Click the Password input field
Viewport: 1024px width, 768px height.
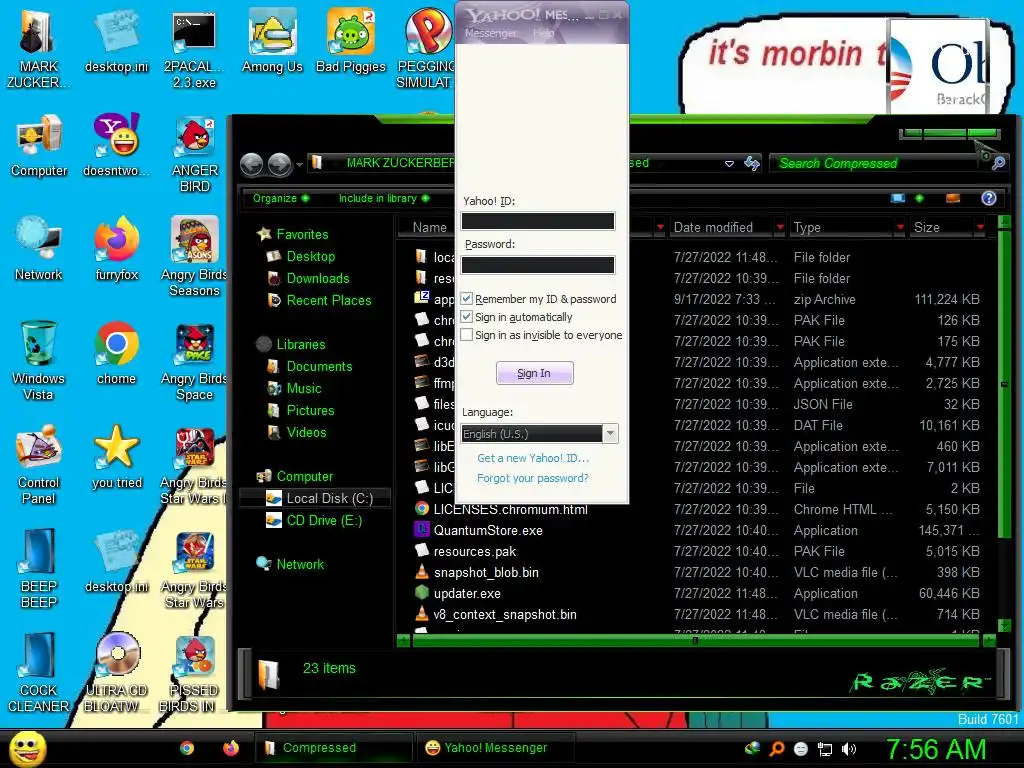[538, 264]
